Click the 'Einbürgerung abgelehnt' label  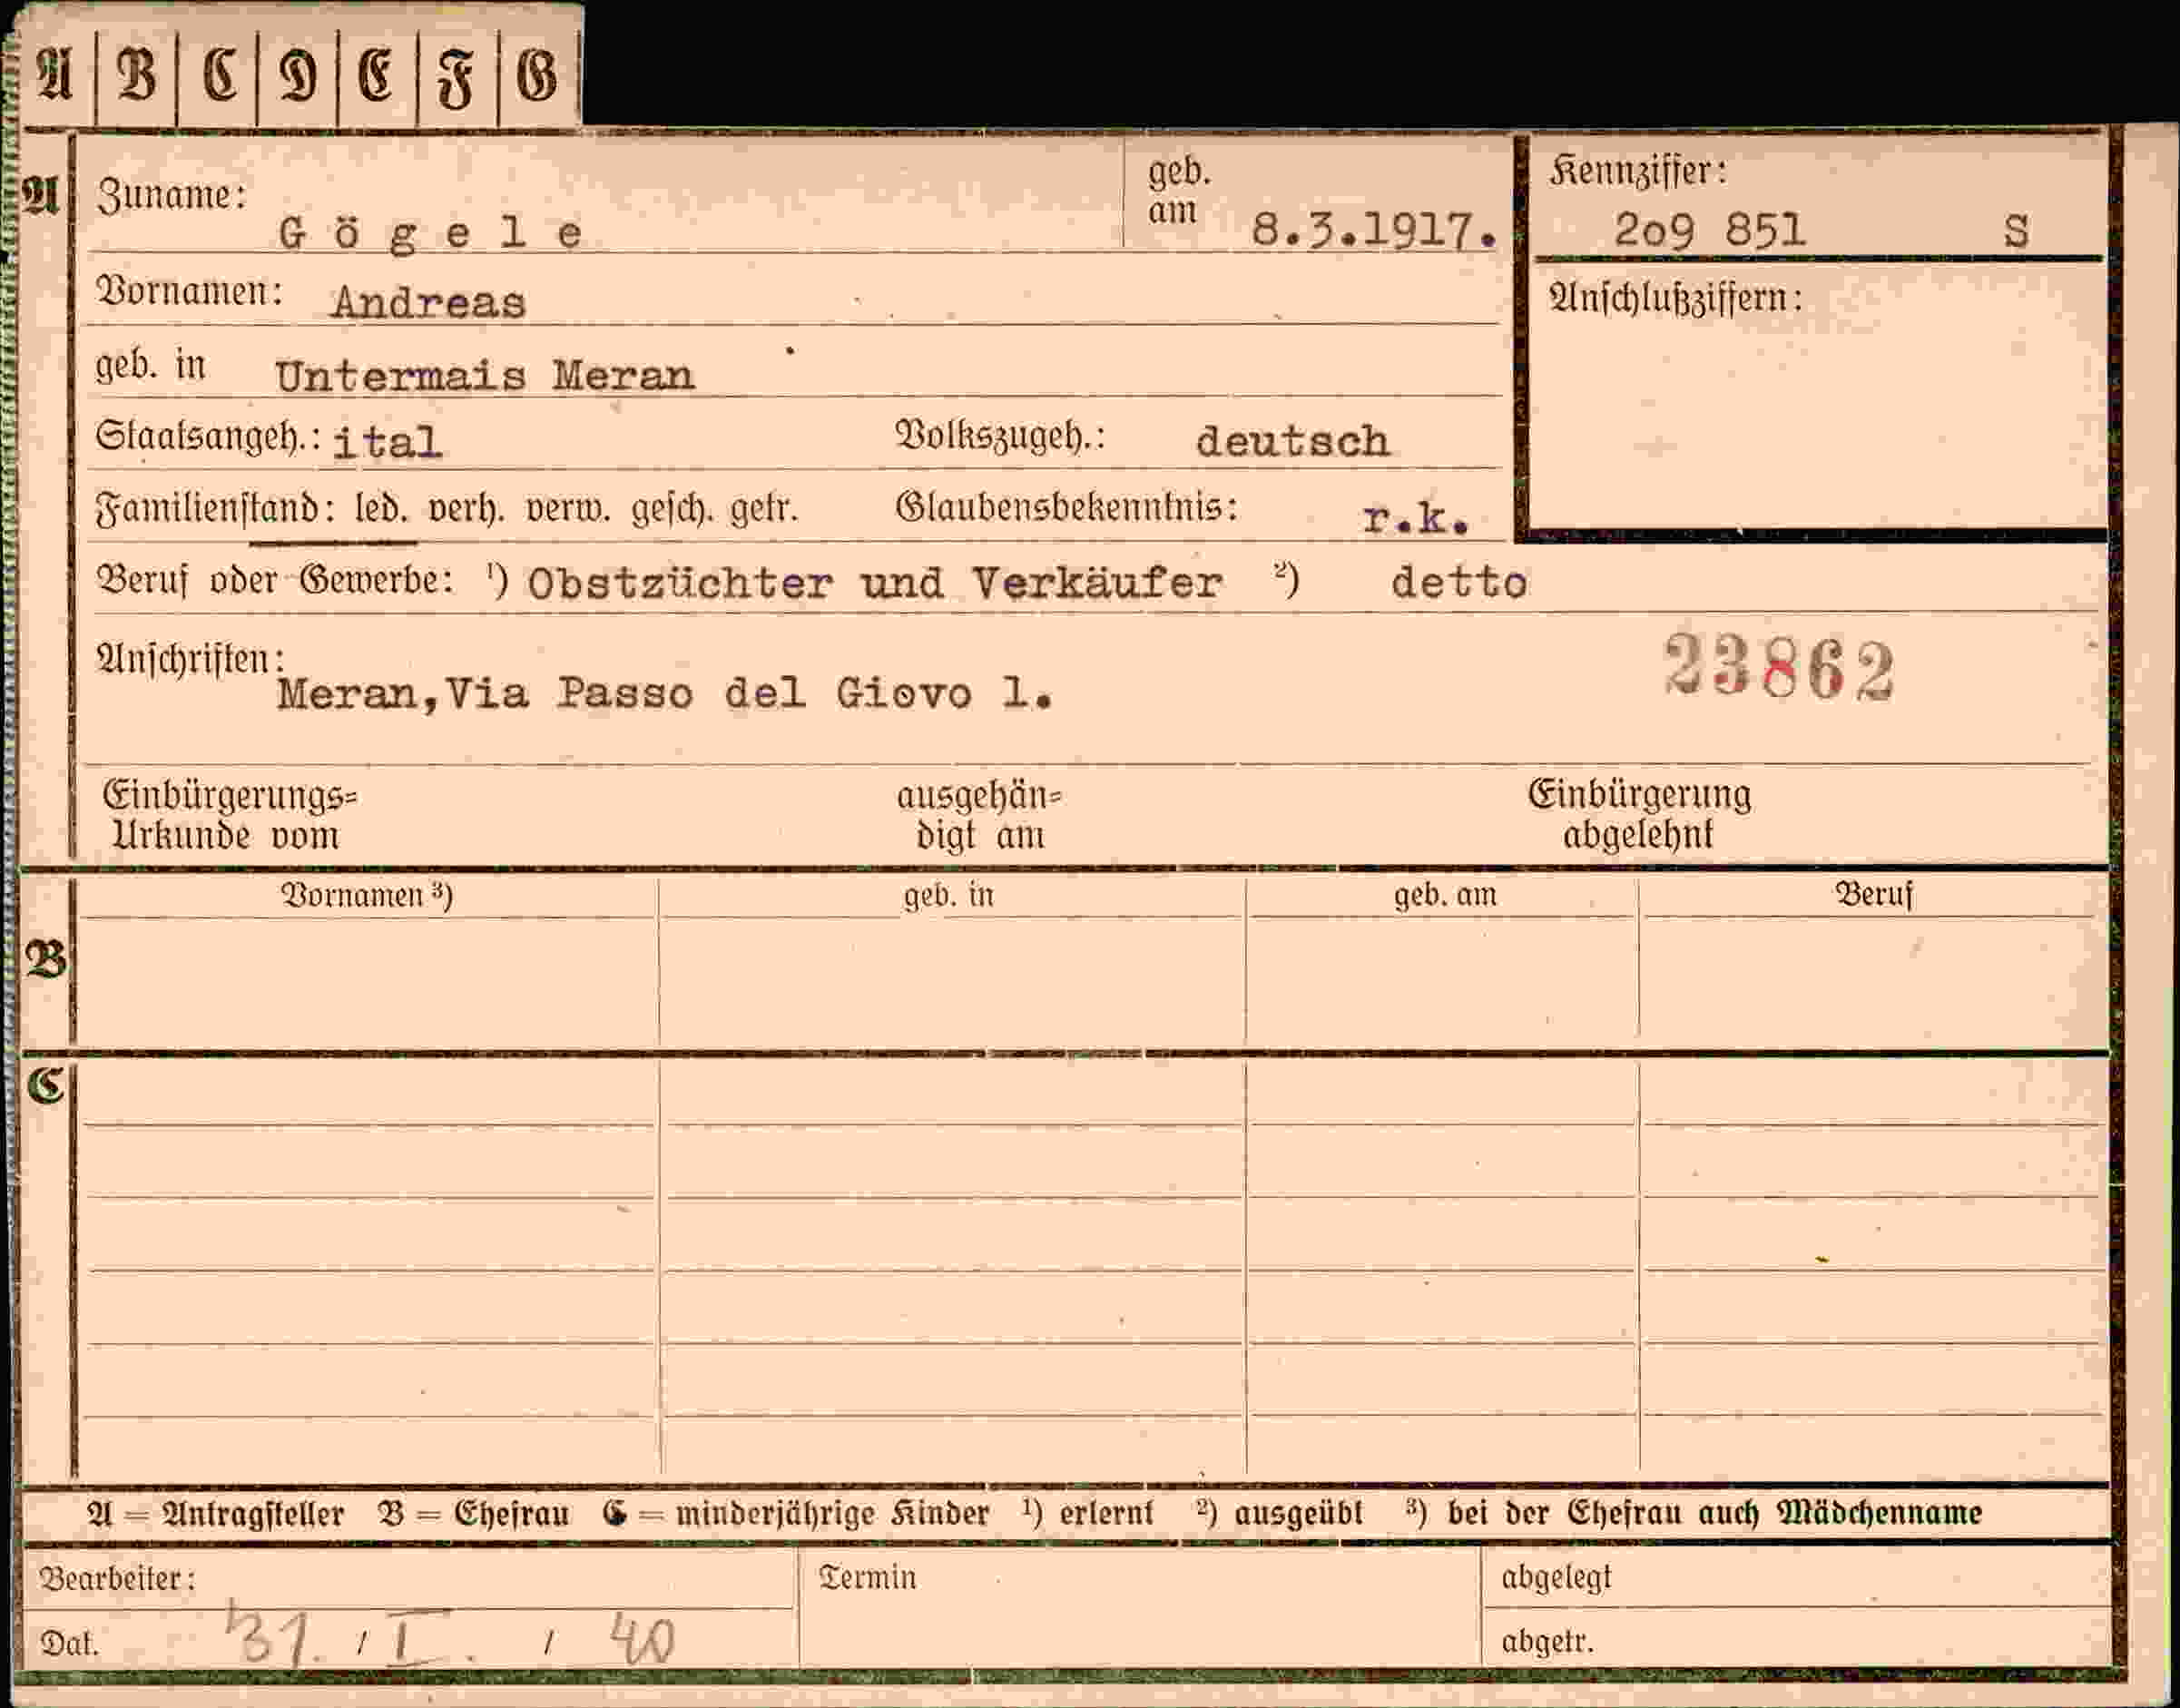[x=1639, y=814]
